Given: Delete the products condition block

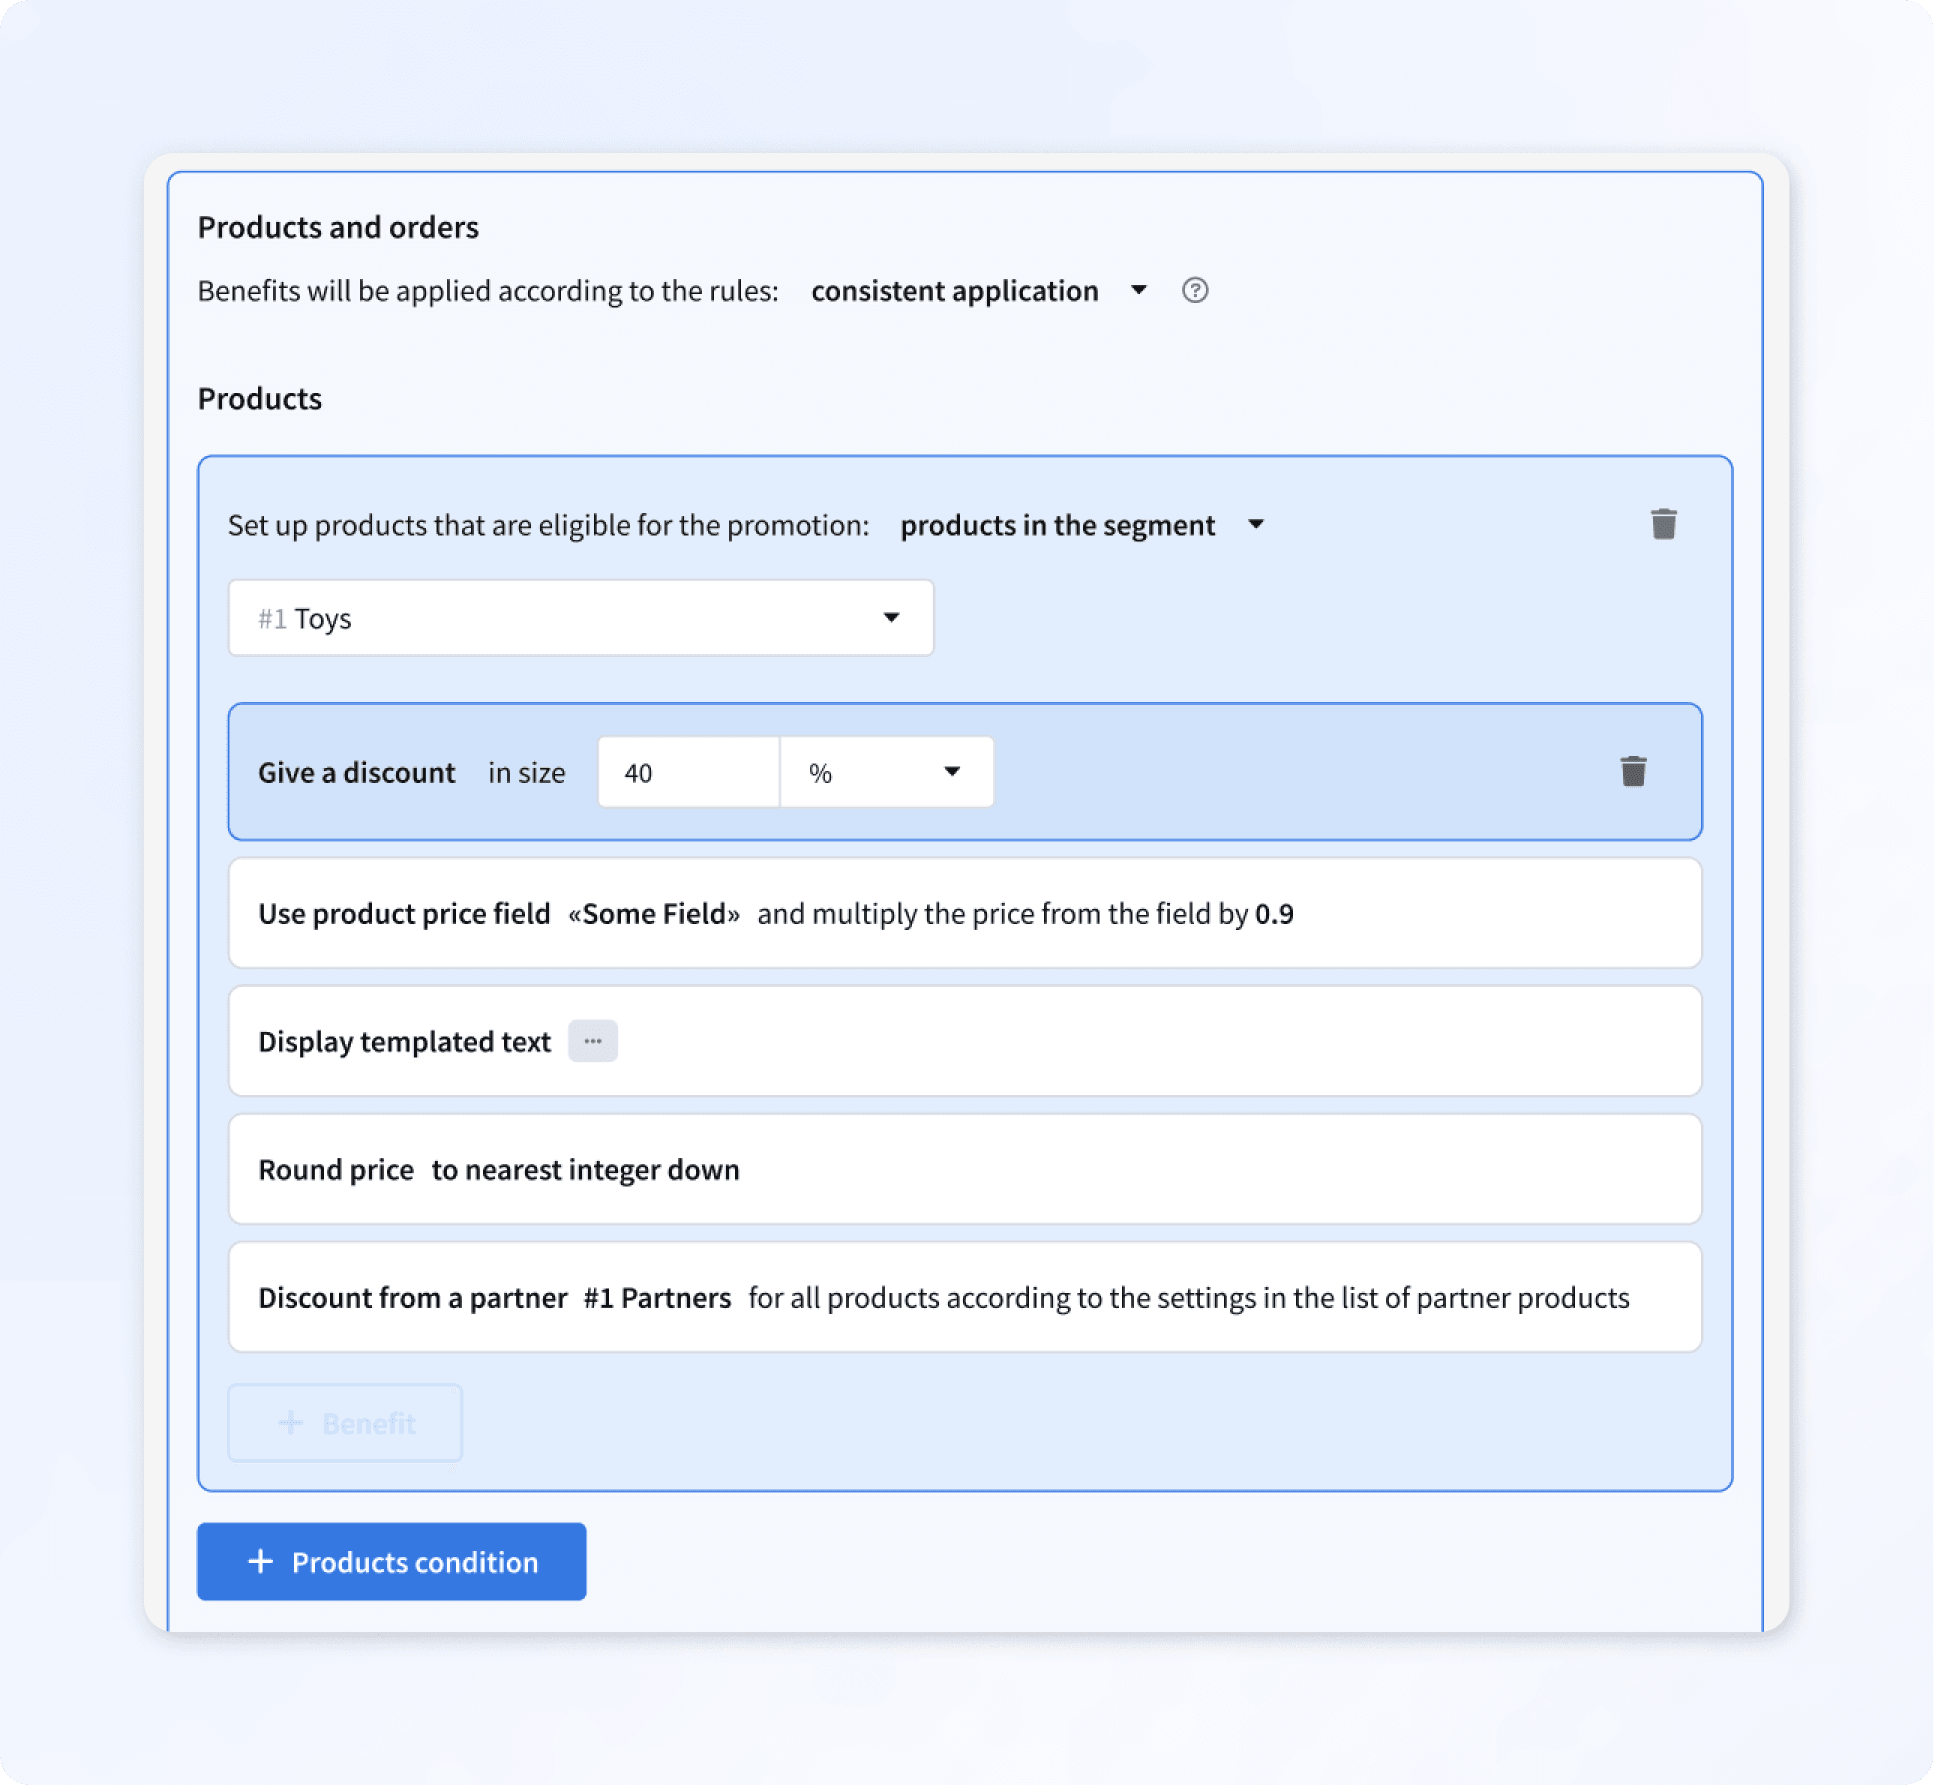Looking at the screenshot, I should click(x=1663, y=524).
